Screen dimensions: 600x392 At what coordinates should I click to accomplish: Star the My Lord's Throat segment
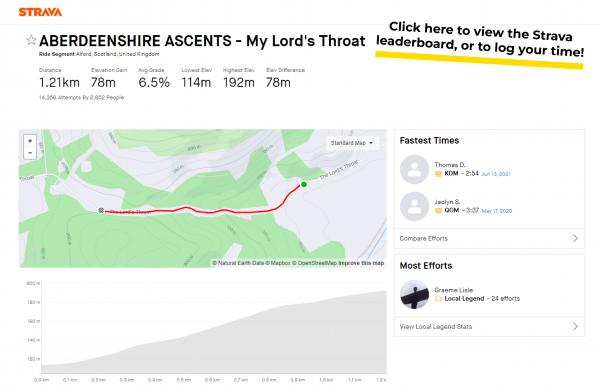tap(31, 40)
